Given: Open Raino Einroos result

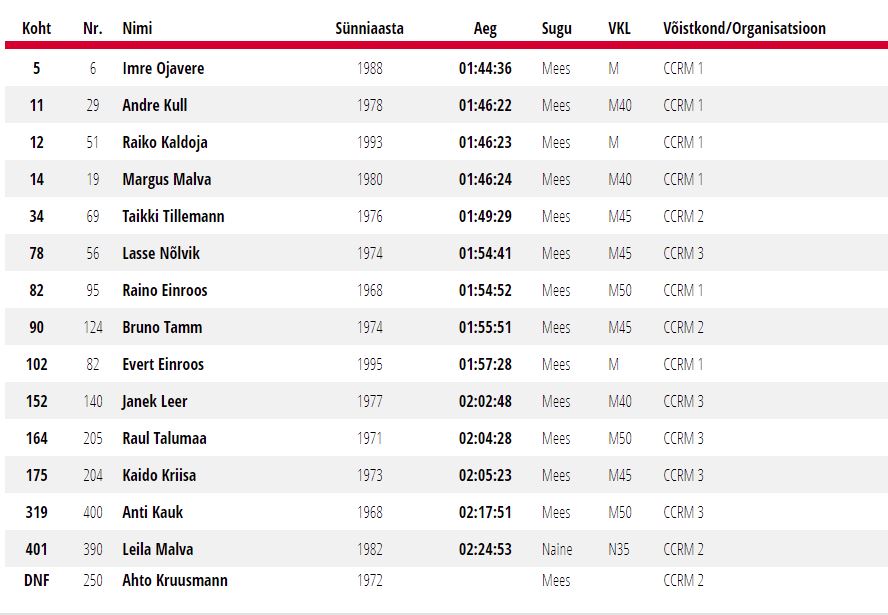Looking at the screenshot, I should coord(164,290).
